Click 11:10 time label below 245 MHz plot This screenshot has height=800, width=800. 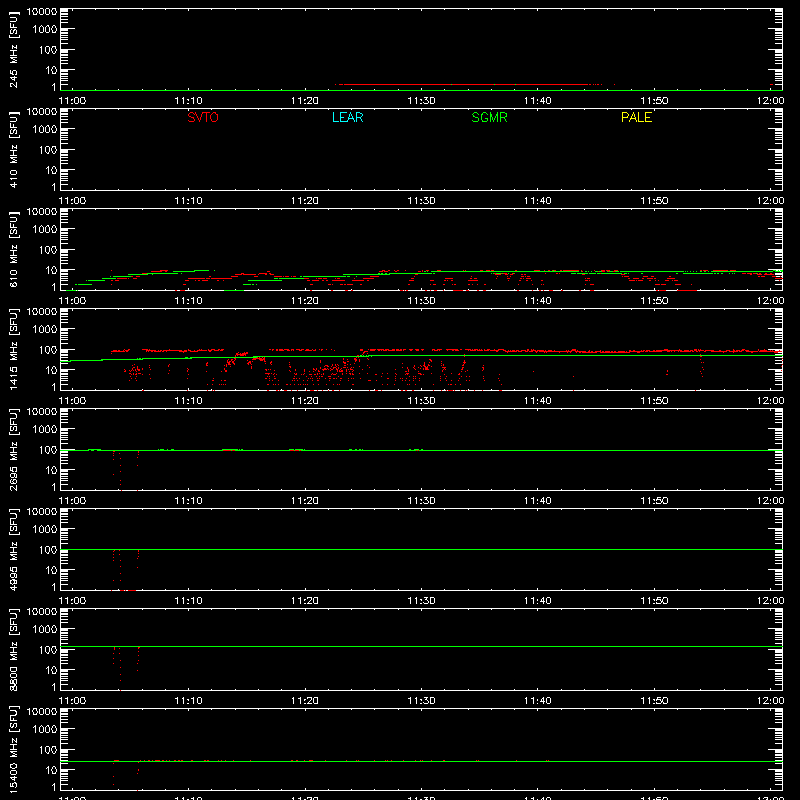click(x=188, y=101)
